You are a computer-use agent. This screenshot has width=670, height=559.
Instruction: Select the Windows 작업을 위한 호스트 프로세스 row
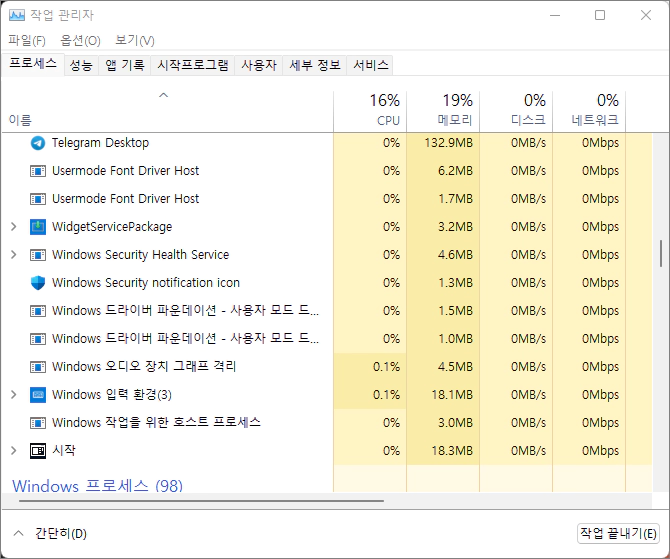[327, 423]
